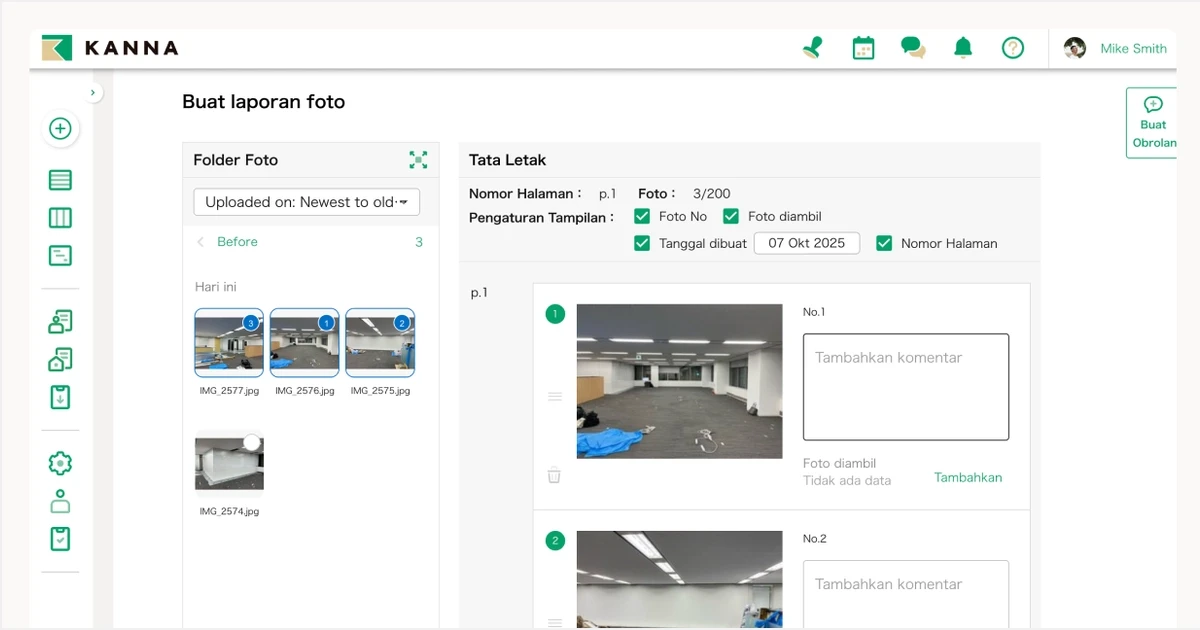Open the clipboard download sidebar icon
The width and height of the screenshot is (1200, 630).
(x=60, y=397)
